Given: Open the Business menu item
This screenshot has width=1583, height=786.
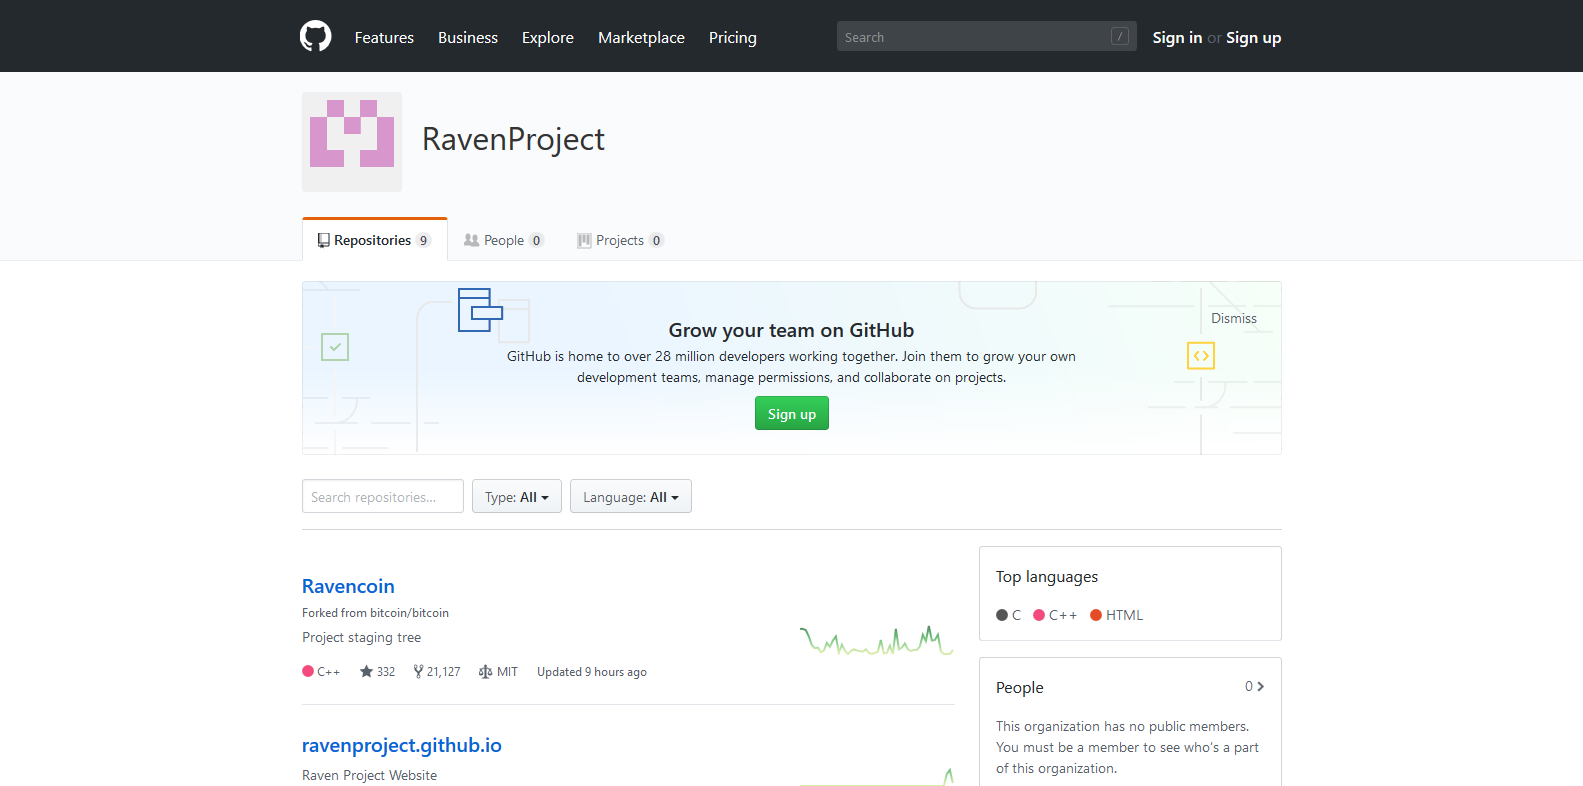Looking at the screenshot, I should coord(468,37).
